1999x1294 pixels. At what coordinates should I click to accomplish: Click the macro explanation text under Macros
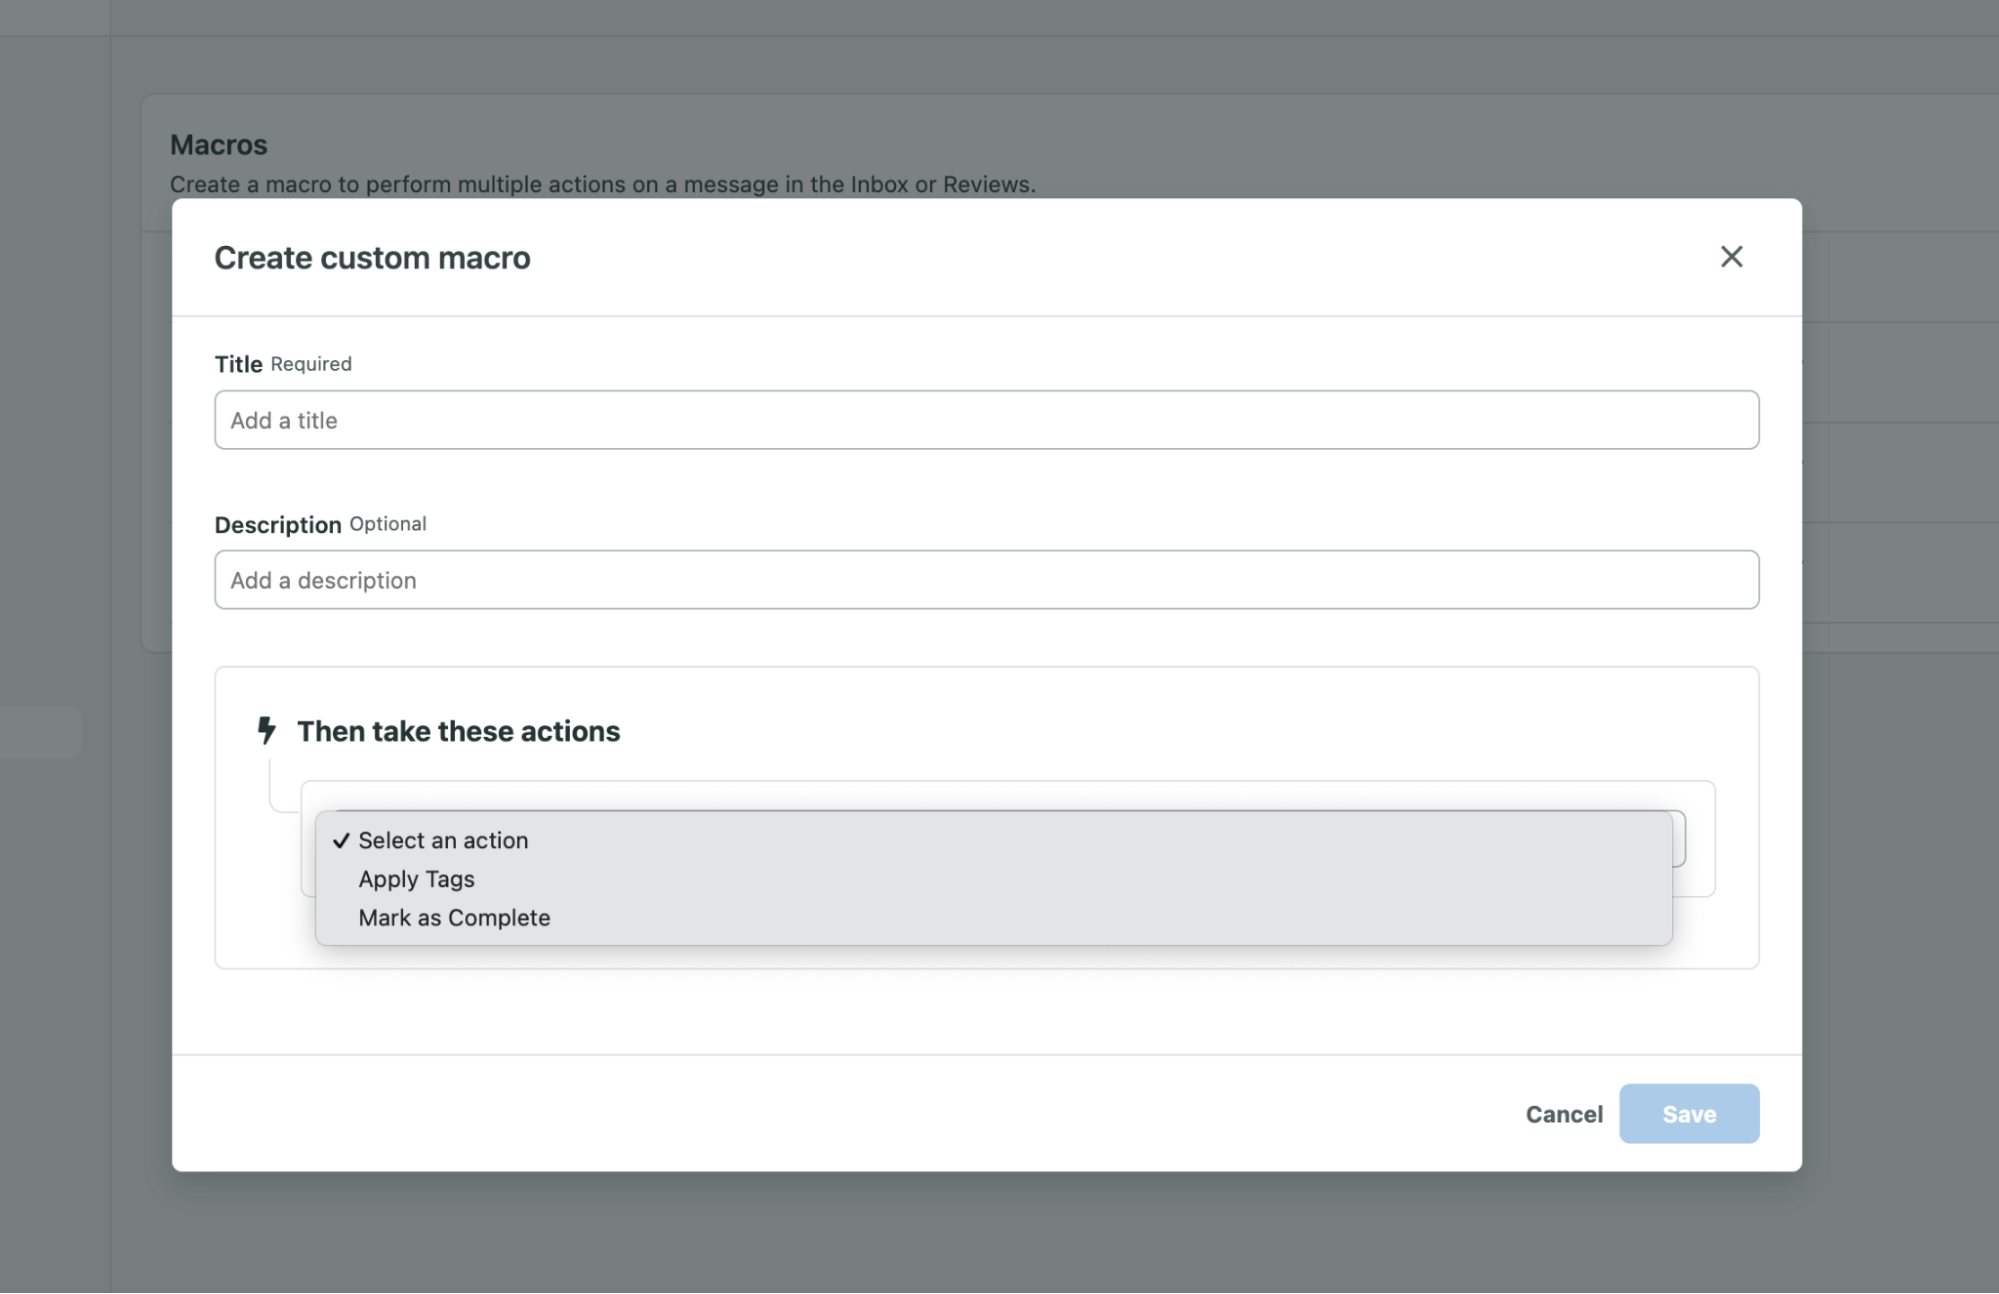tap(602, 185)
